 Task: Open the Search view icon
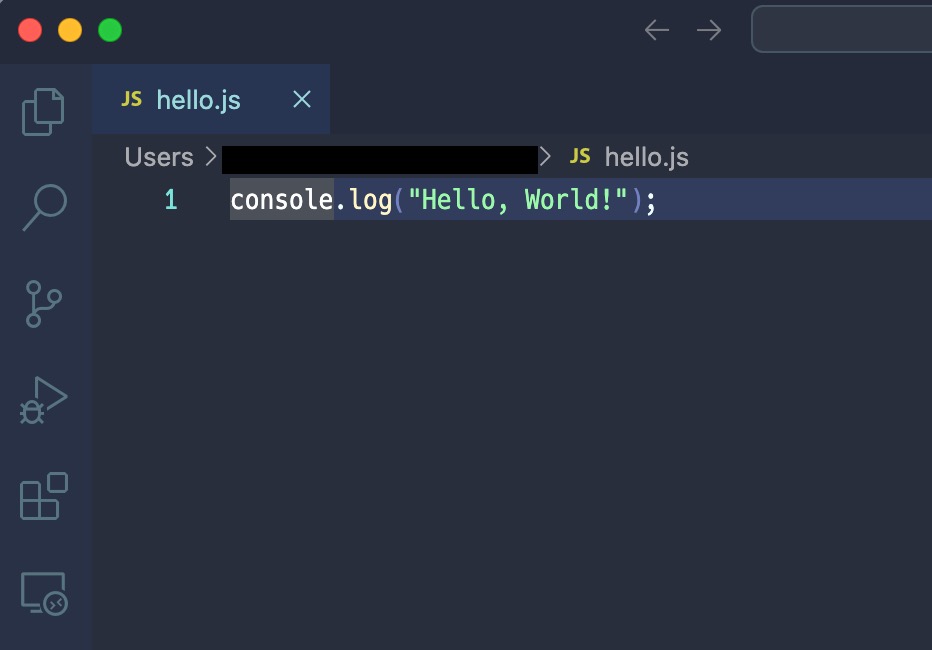pos(45,205)
